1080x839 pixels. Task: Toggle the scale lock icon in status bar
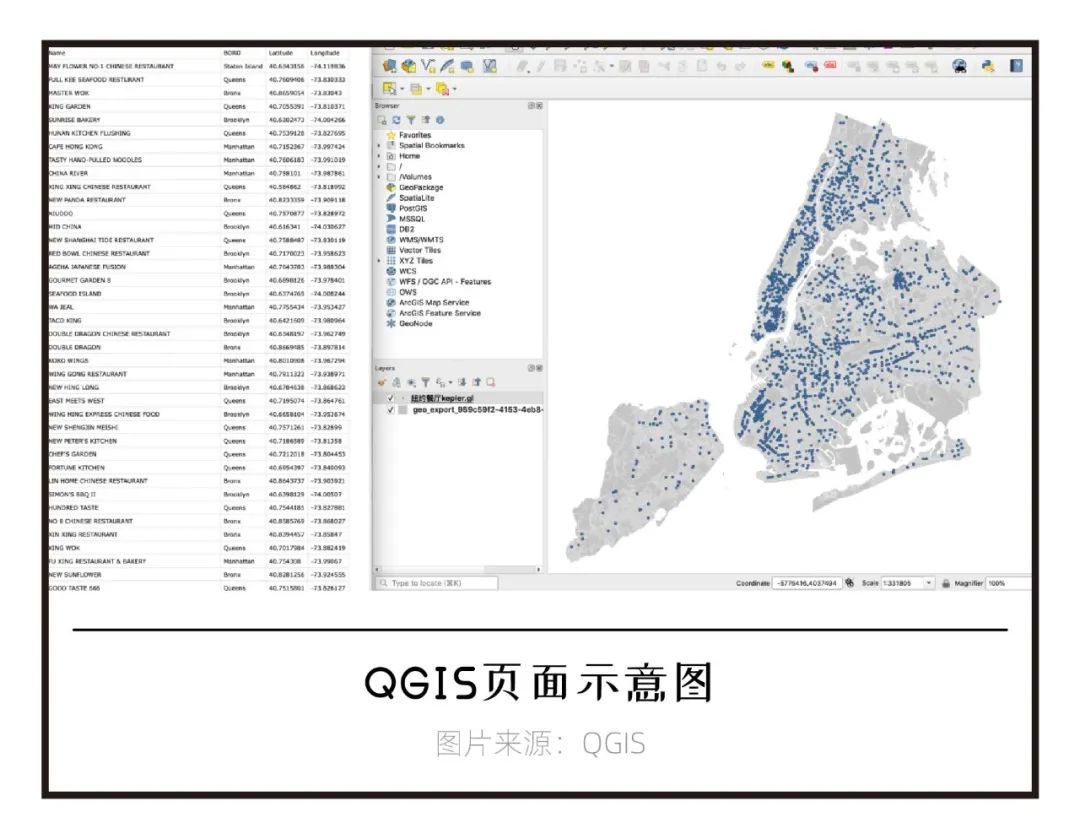coord(946,583)
